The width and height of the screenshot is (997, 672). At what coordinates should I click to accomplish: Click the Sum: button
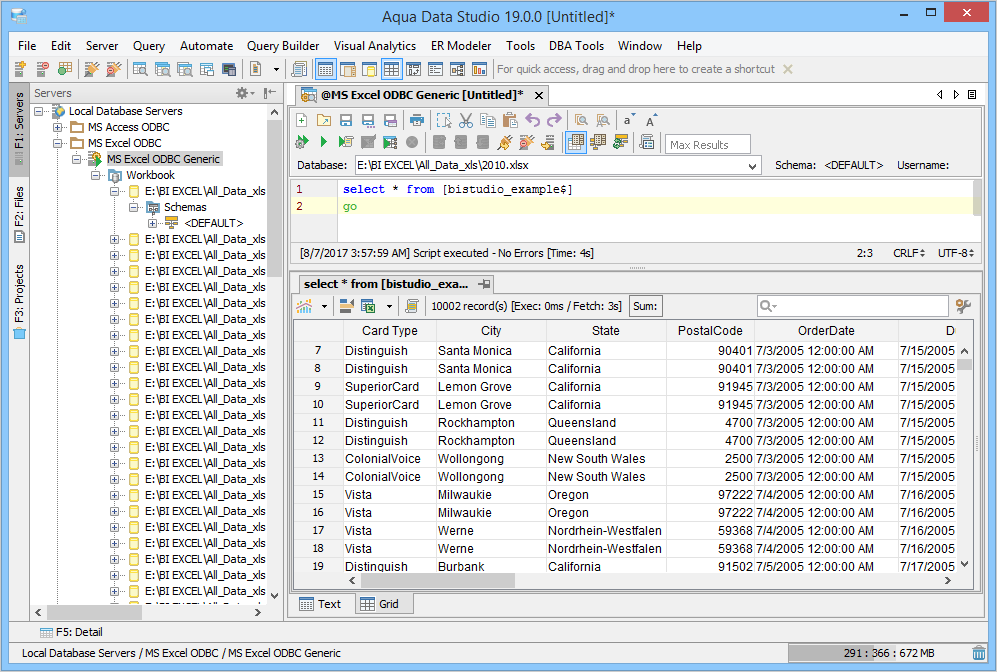coord(645,306)
